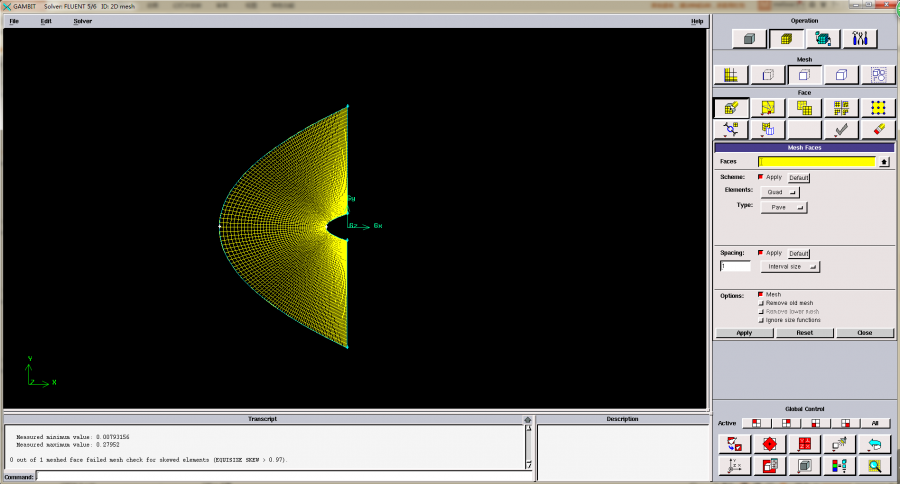Click the Reset button in Mesh Faces
The height and width of the screenshot is (484, 900).
(805, 332)
